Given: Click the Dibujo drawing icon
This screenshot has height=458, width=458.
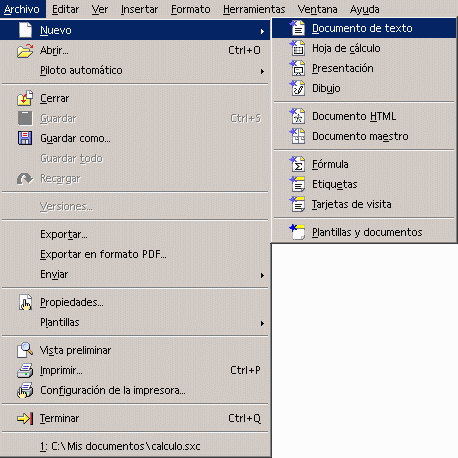Looking at the screenshot, I should 297,88.
